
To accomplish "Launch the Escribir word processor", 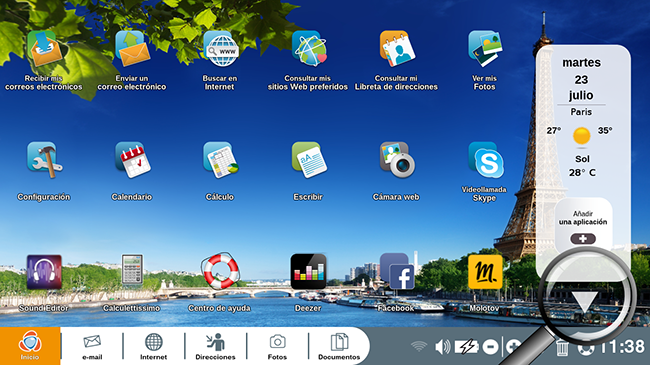I will pyautogui.click(x=309, y=160).
